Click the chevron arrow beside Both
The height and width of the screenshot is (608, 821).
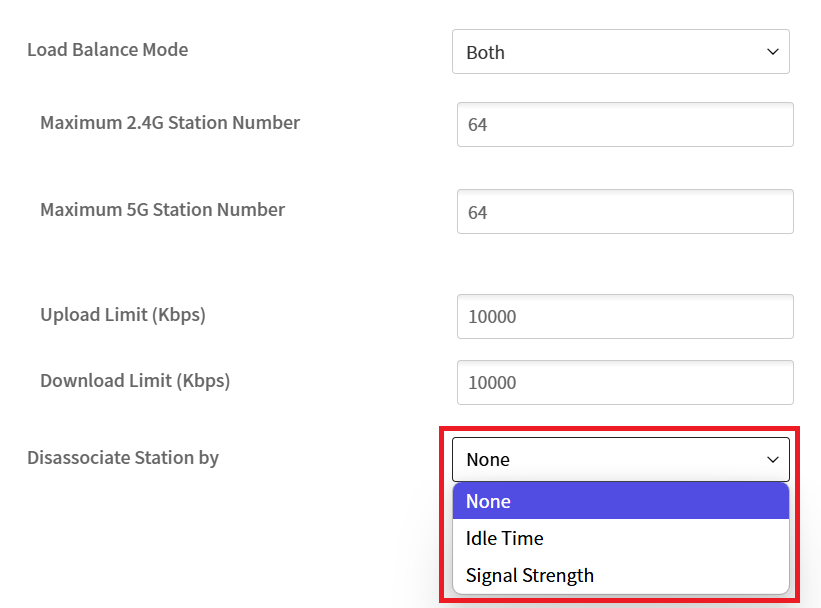(772, 52)
